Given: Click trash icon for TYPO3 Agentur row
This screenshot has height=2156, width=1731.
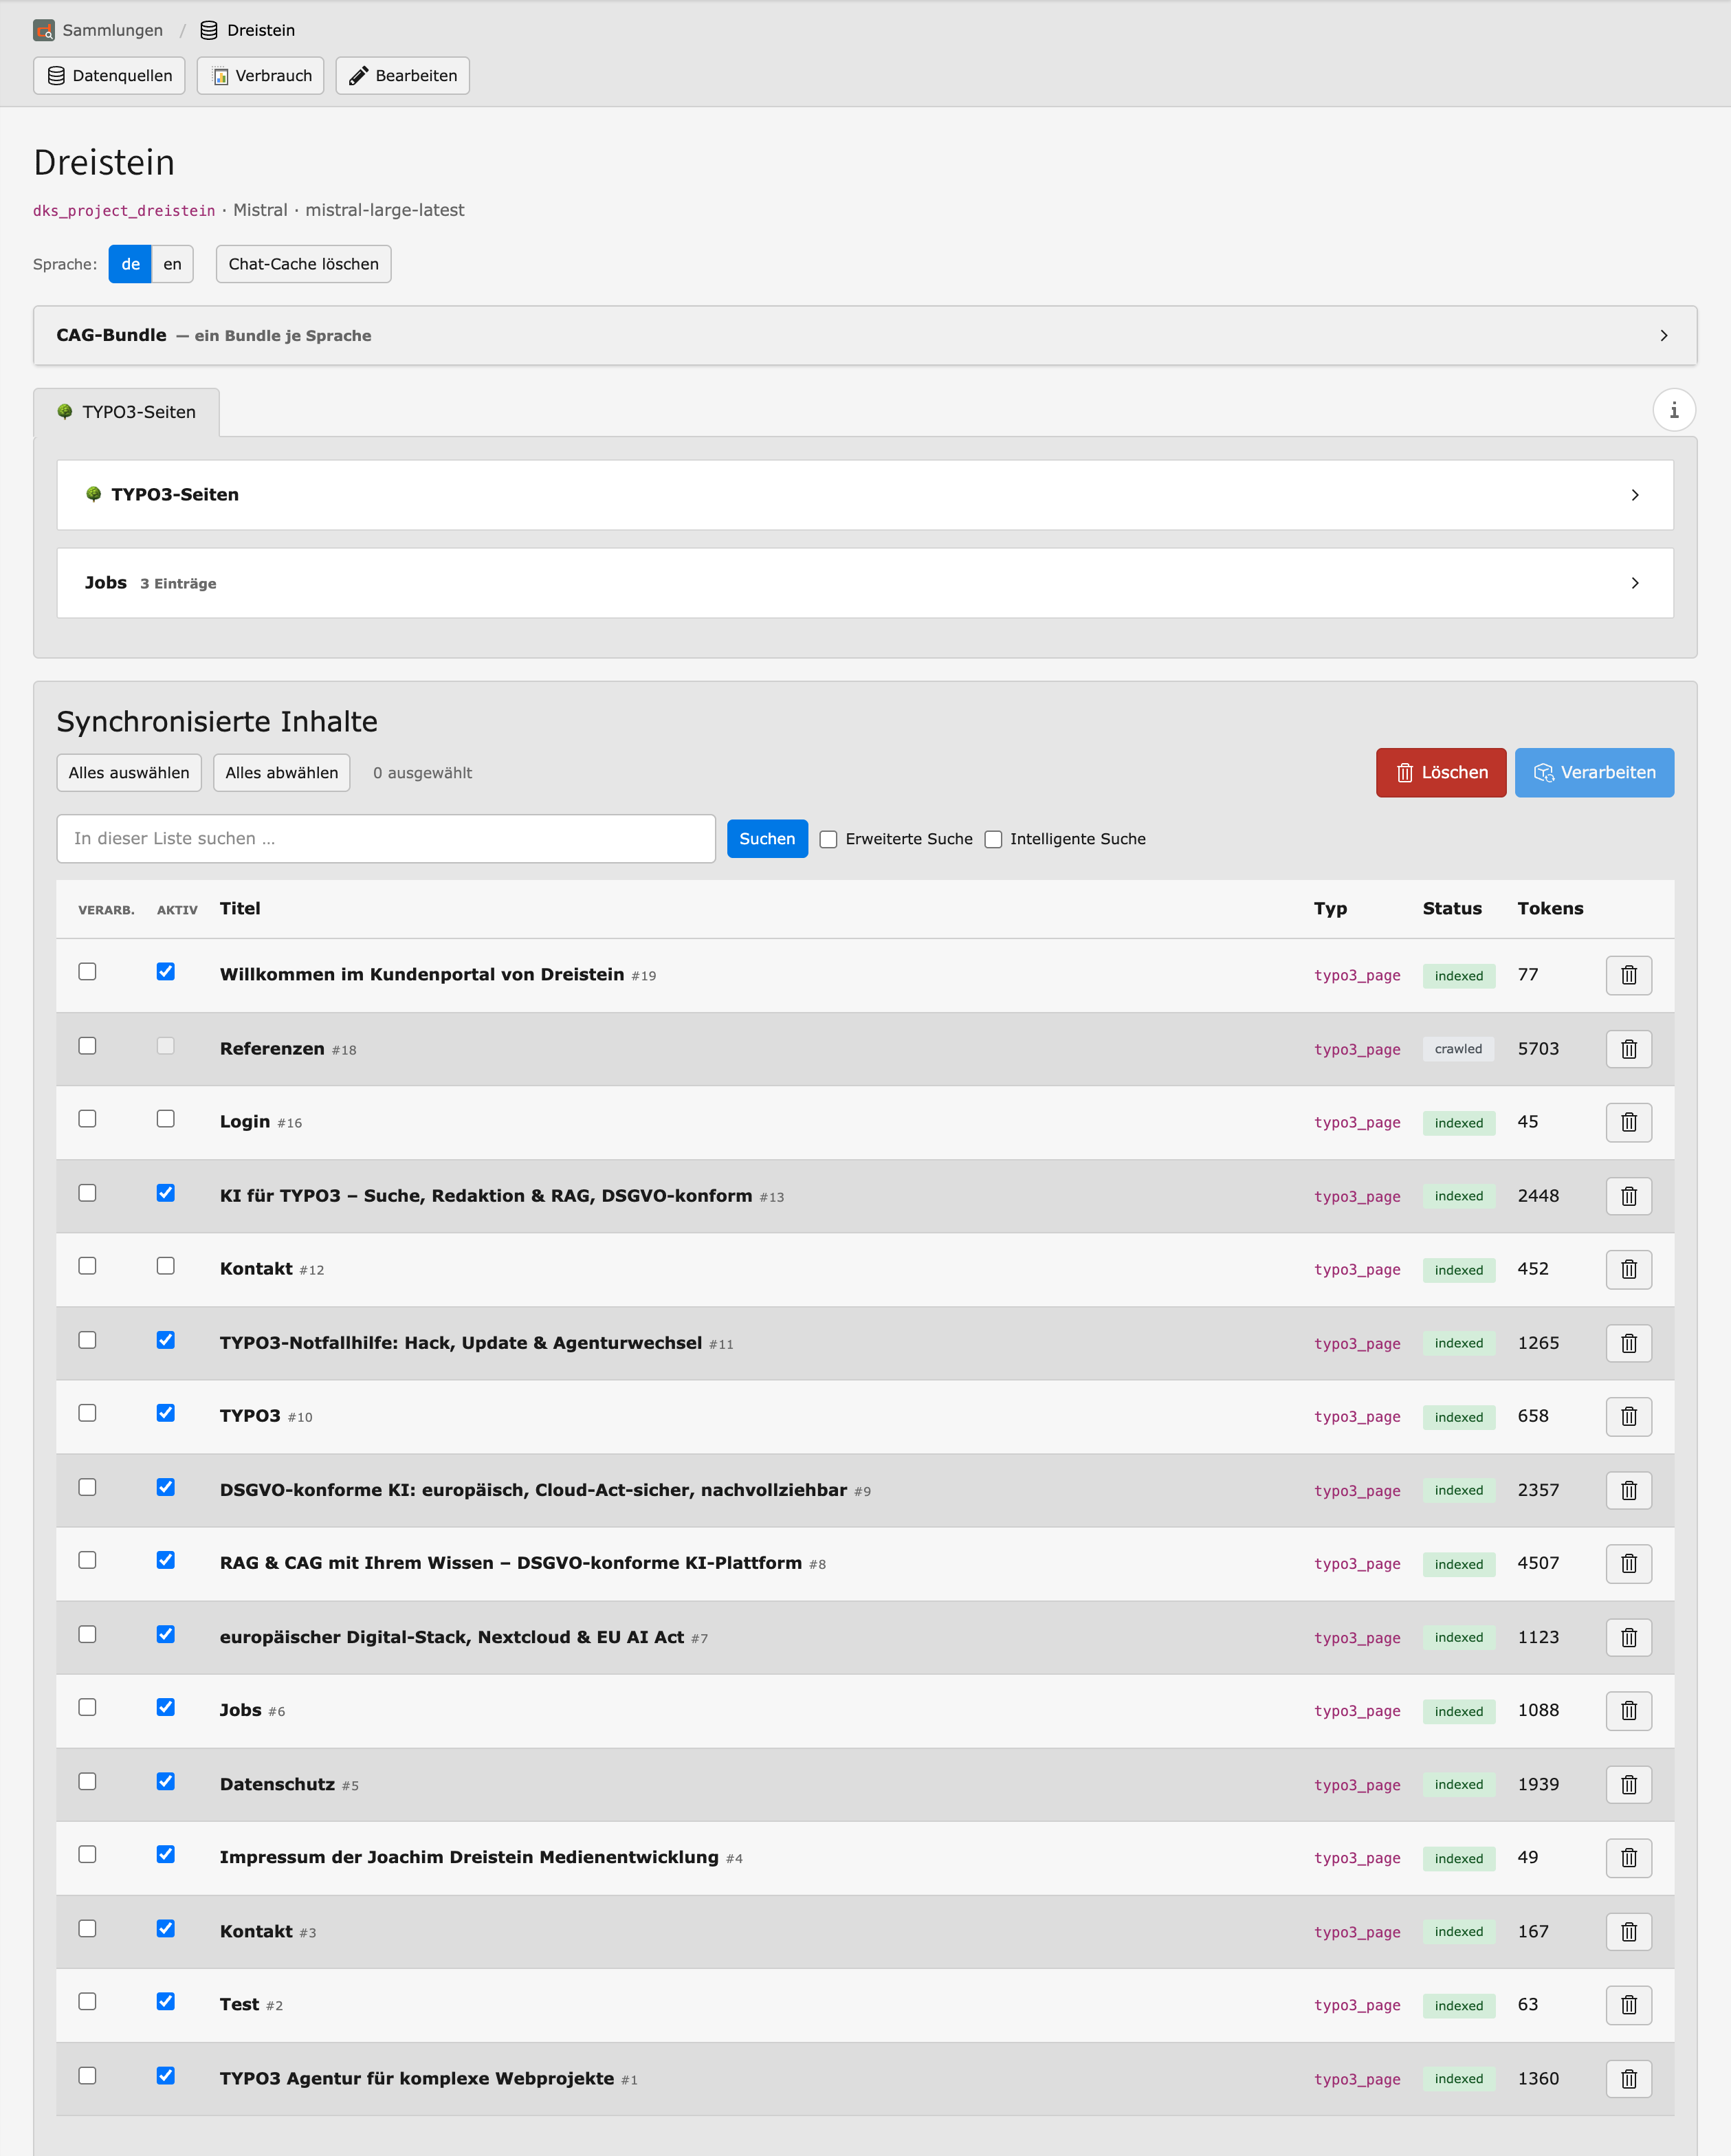Looking at the screenshot, I should pos(1628,2078).
